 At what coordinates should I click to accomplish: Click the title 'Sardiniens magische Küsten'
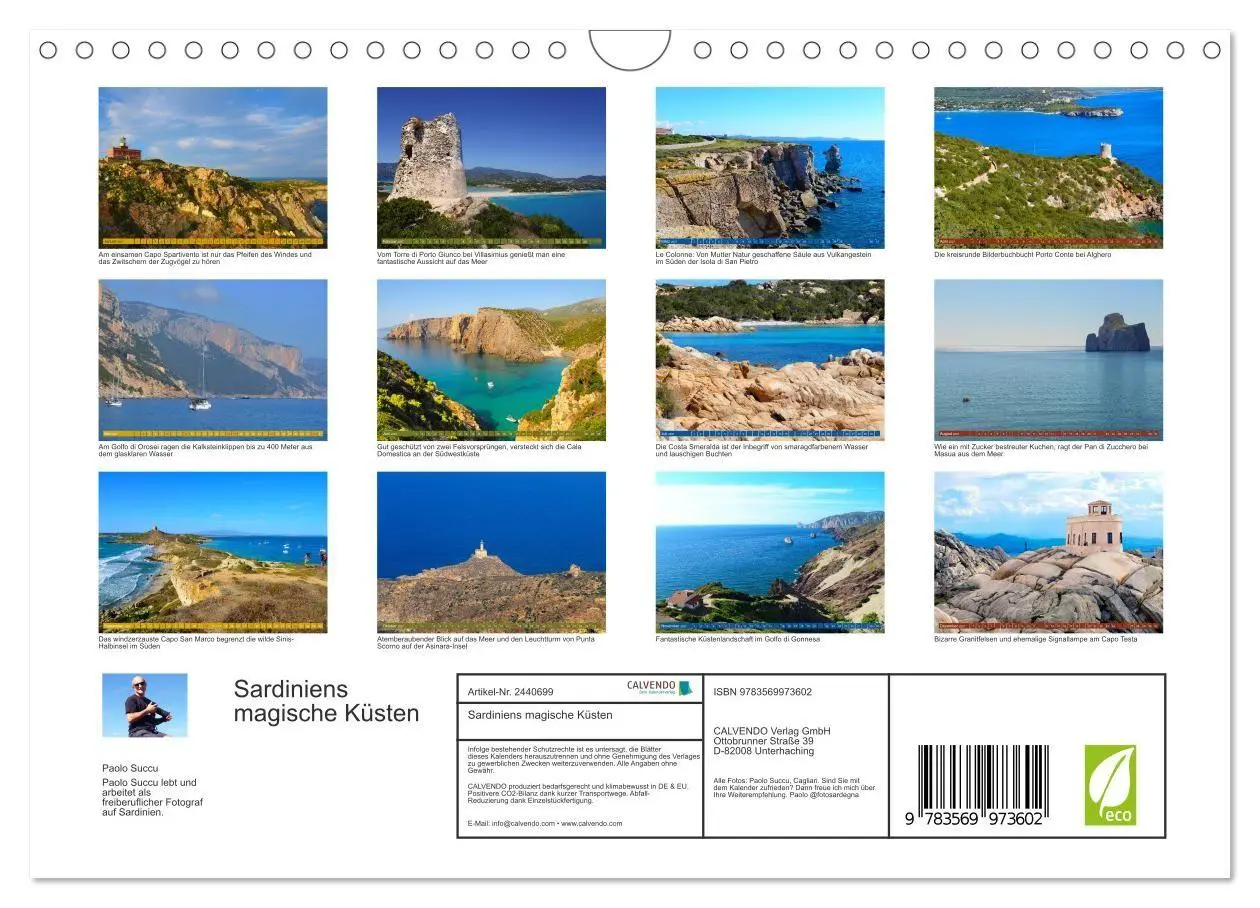327,701
